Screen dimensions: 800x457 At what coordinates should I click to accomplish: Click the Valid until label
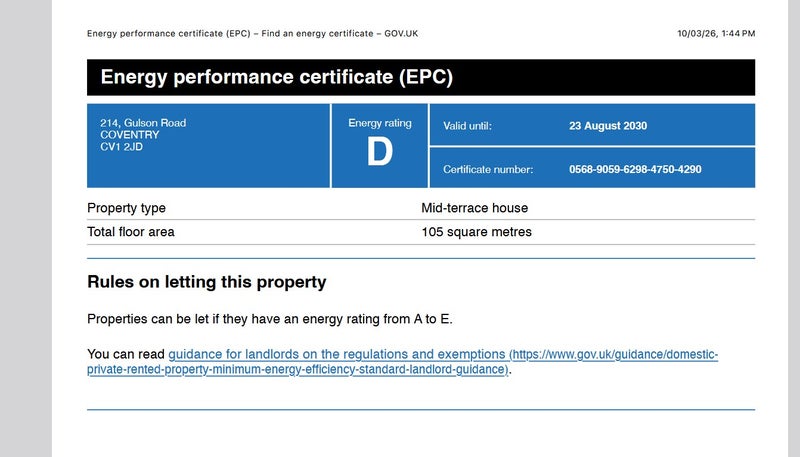(x=467, y=126)
